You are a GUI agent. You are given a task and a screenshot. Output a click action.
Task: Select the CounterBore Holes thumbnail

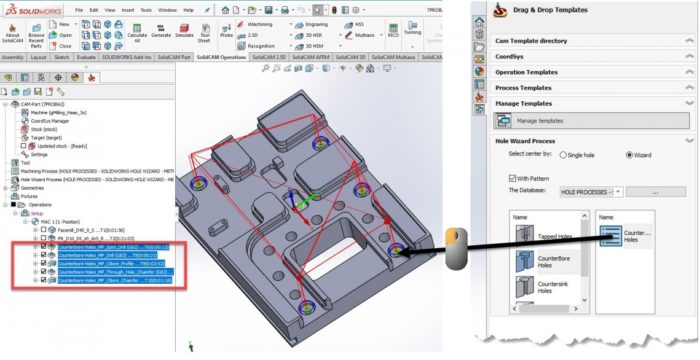(x=525, y=261)
